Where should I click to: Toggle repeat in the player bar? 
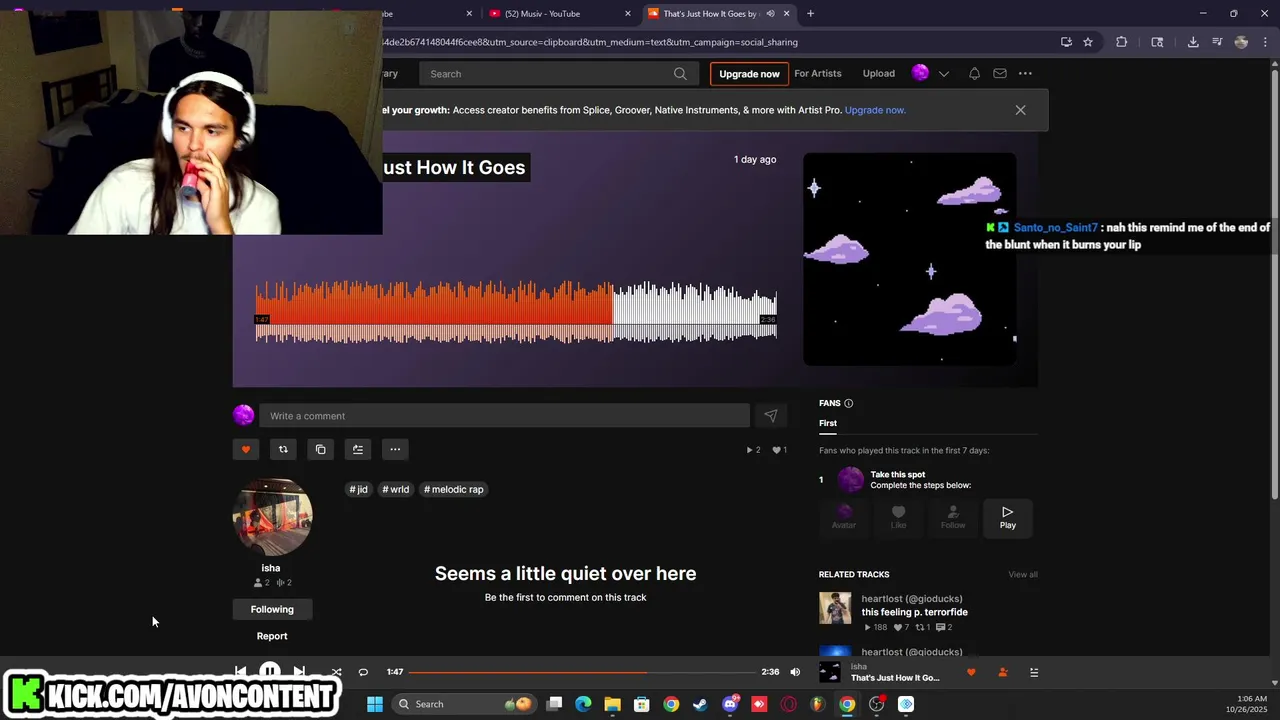[x=363, y=672]
